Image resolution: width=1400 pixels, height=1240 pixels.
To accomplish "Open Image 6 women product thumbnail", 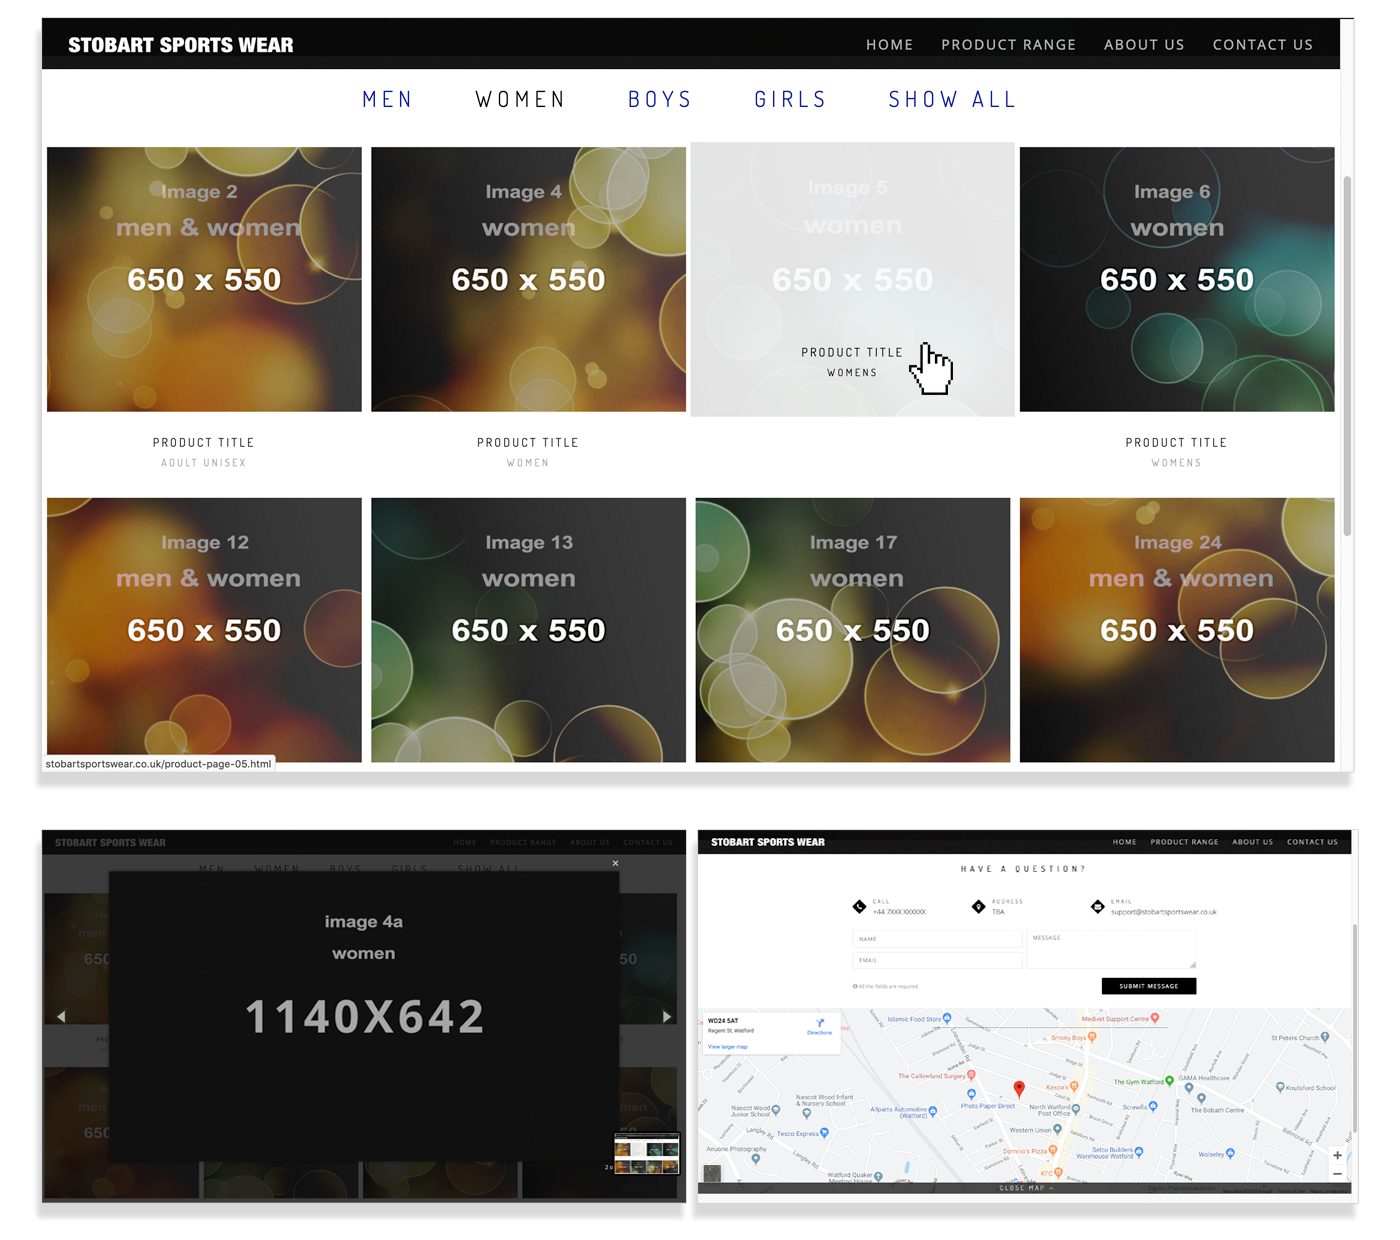I will coord(1177,279).
